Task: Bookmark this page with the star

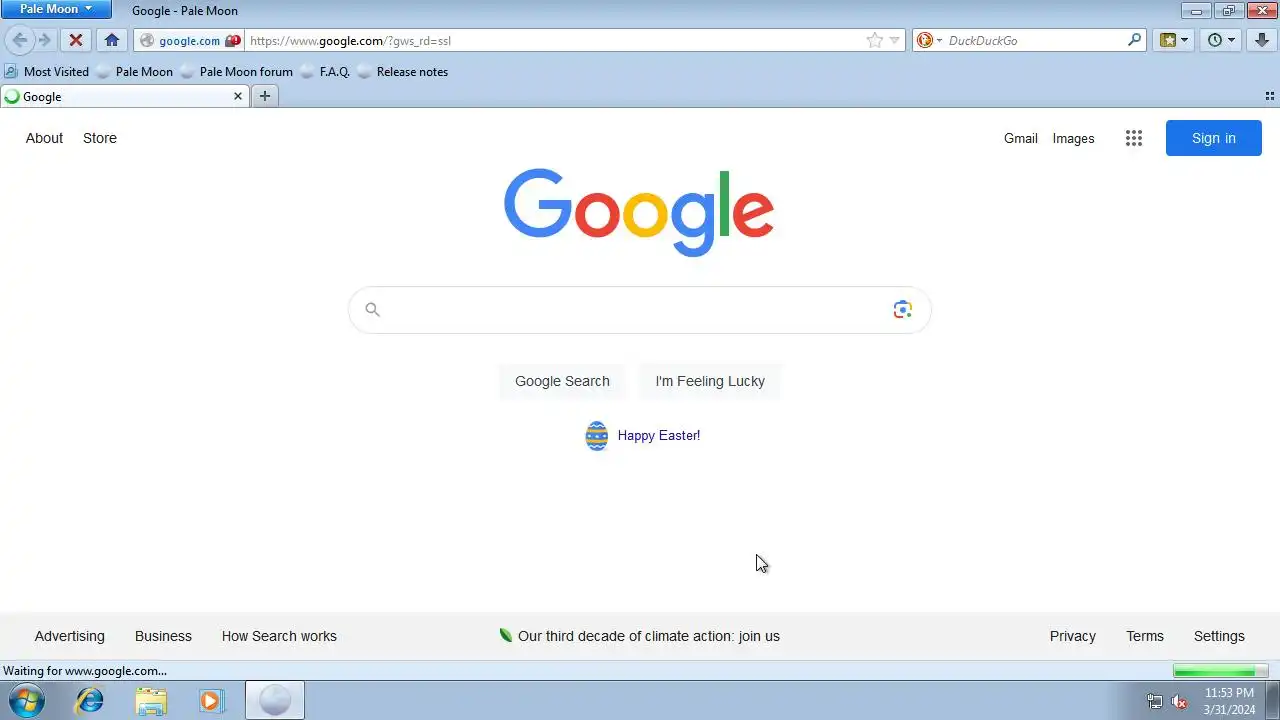Action: click(x=875, y=41)
